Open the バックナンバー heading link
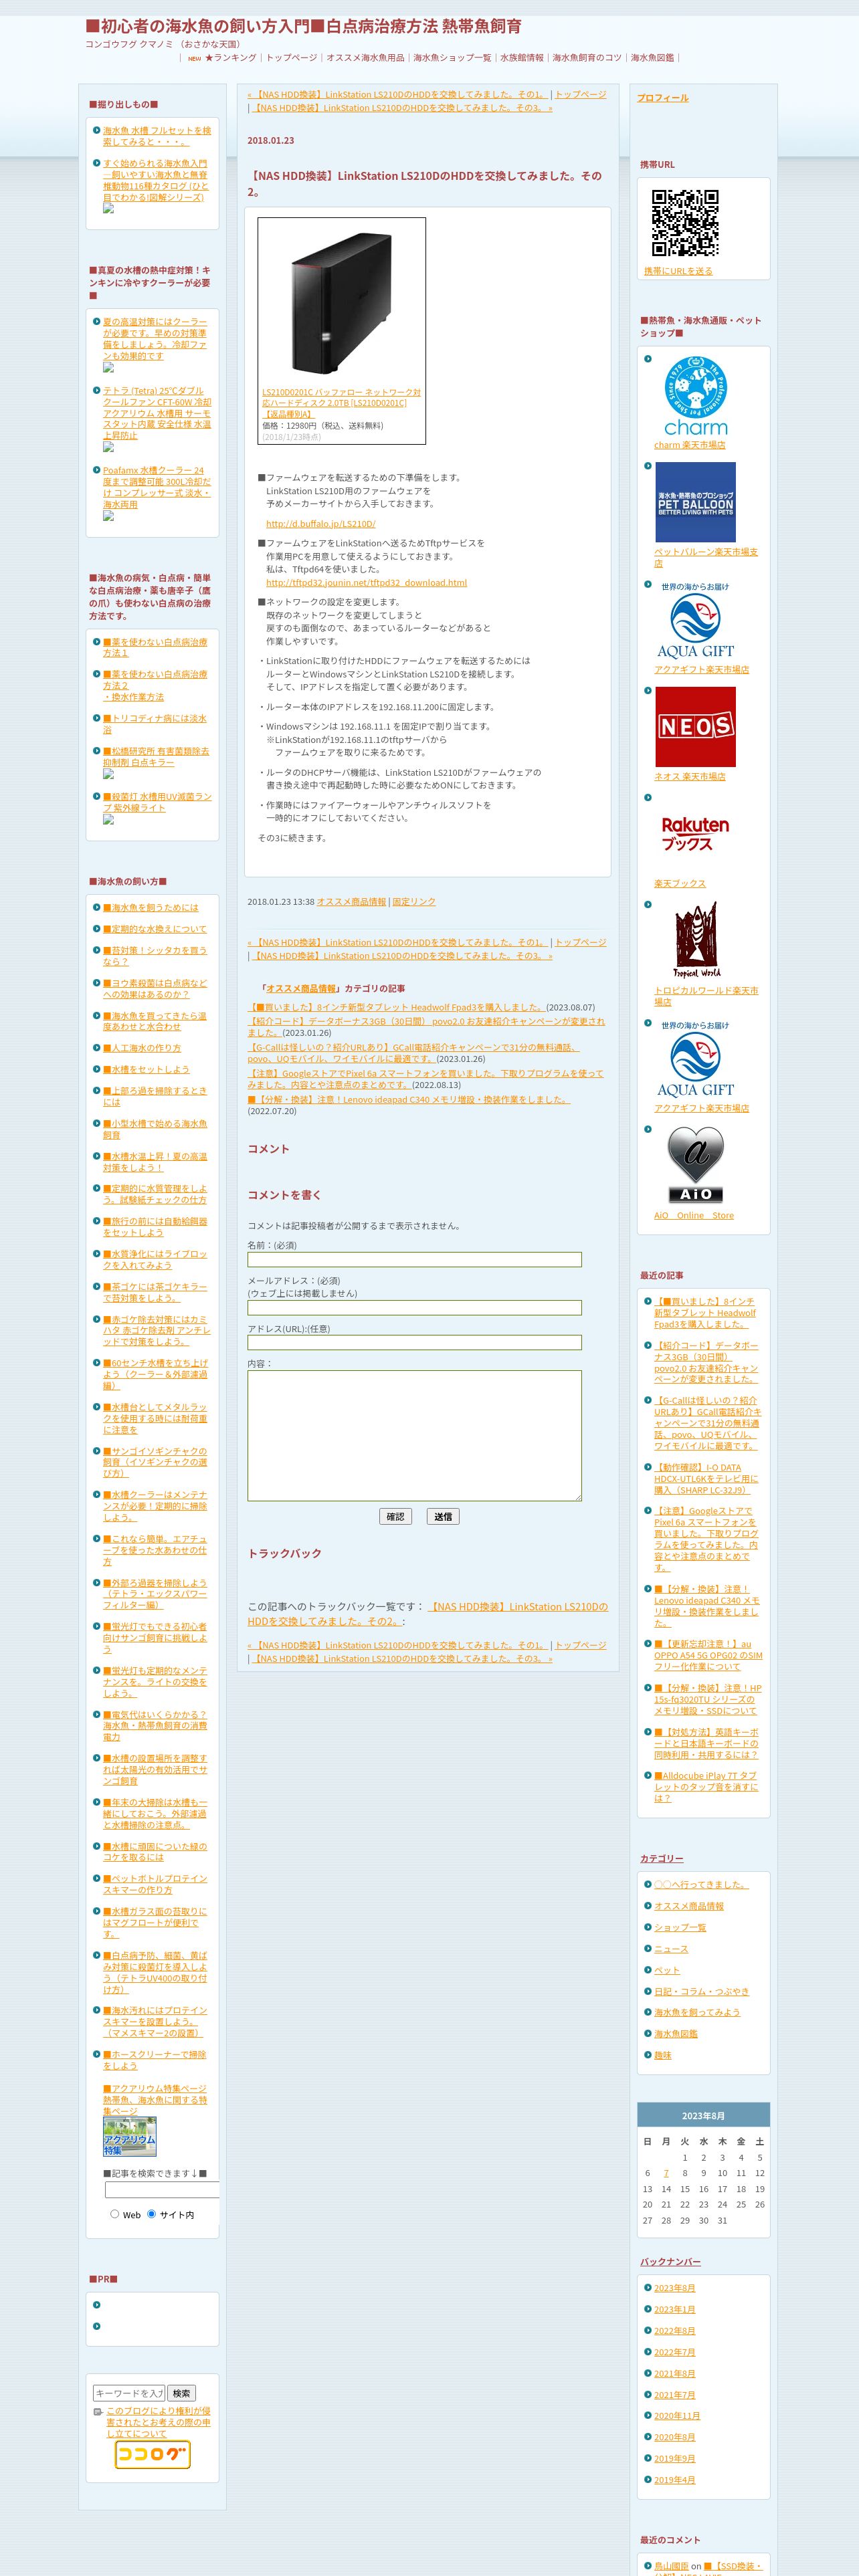Screen dimensions: 859x2576 pos(670,2261)
